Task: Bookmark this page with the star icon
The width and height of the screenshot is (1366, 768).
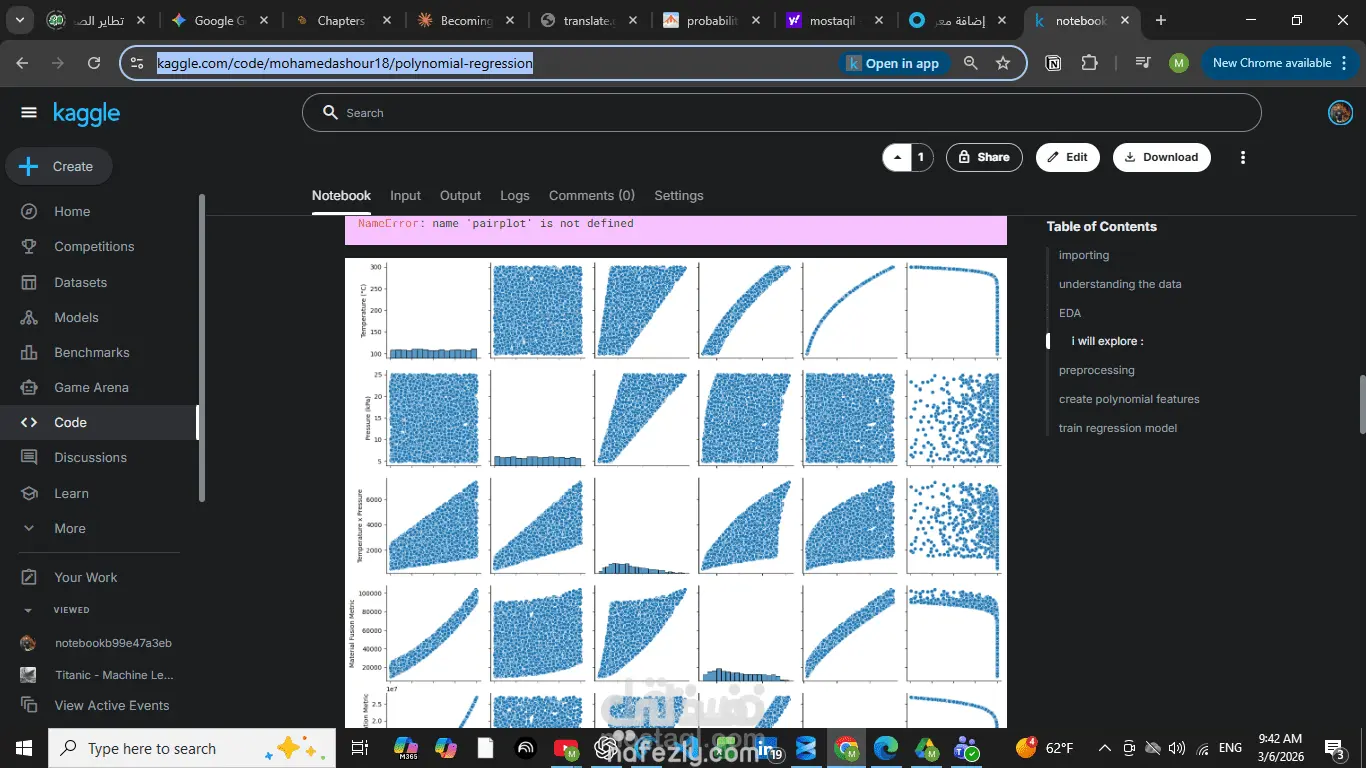Action: click(1003, 63)
